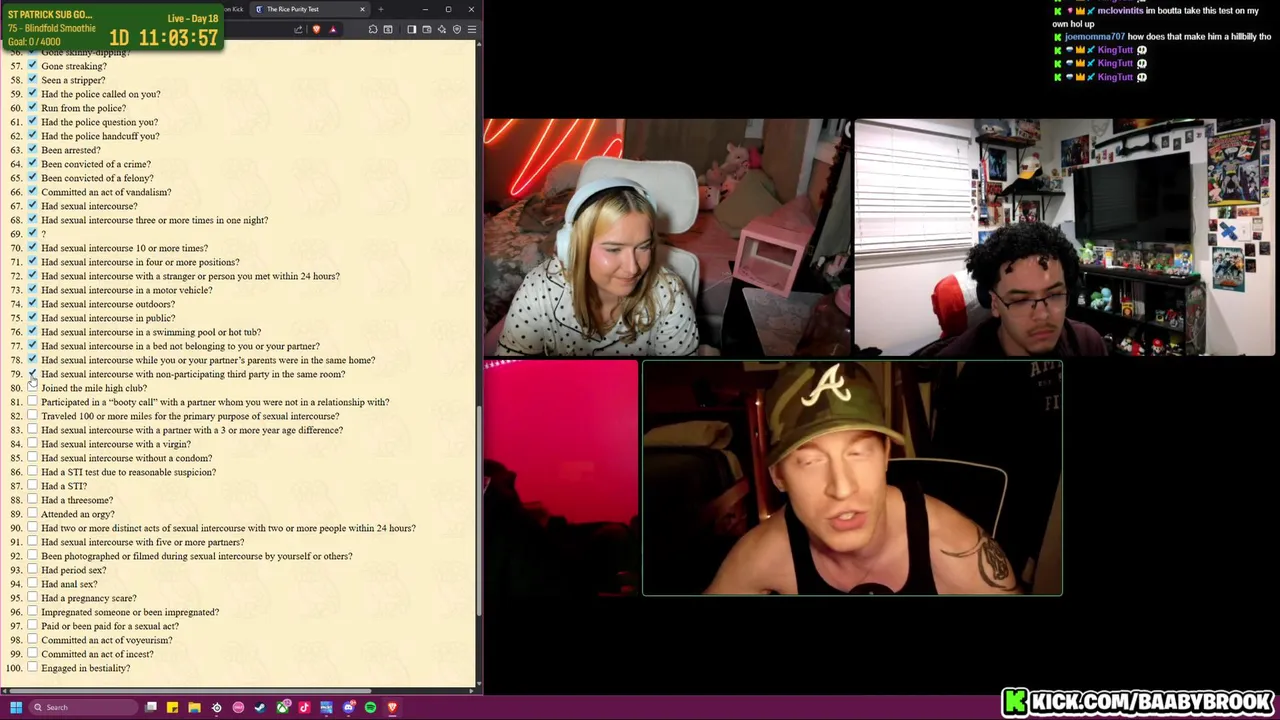Check 'Had a pregnancy scare?' checkbox
Viewport: 1280px width, 720px height.
click(x=32, y=597)
